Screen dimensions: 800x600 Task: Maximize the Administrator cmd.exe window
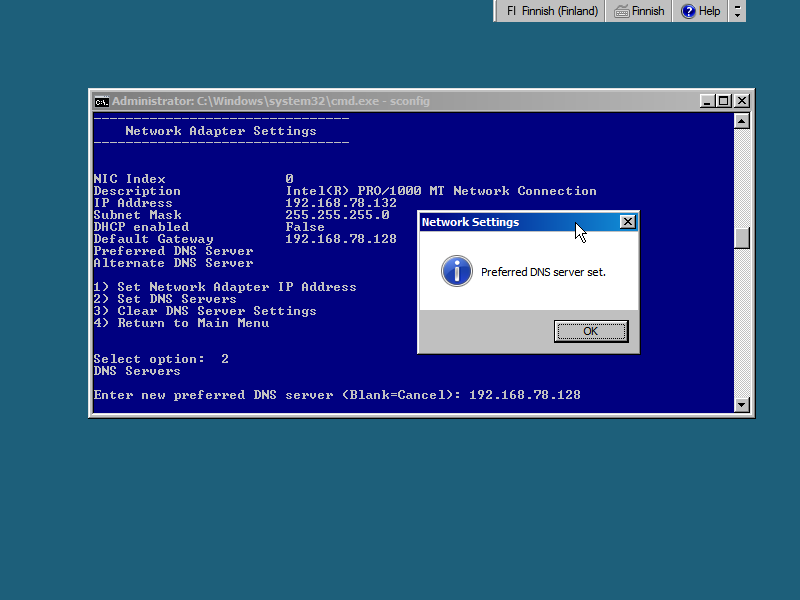[725, 101]
